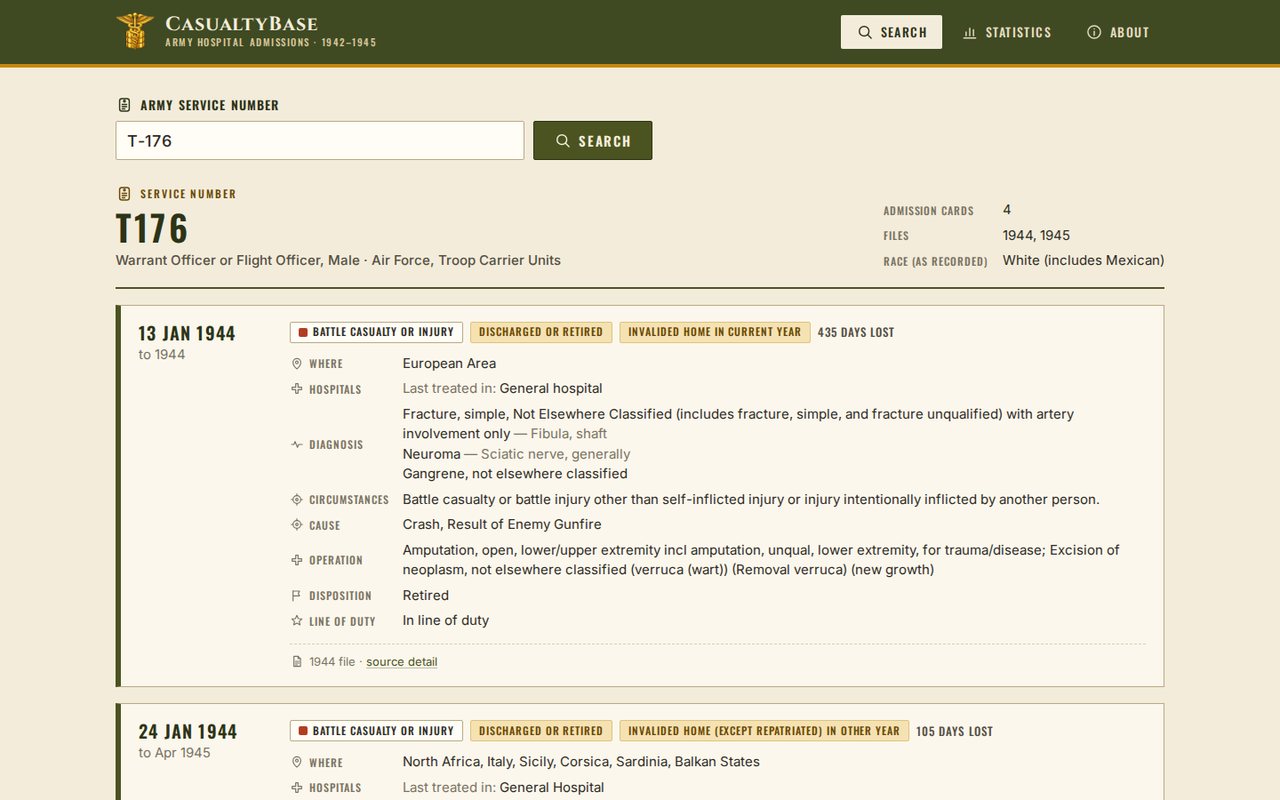The height and width of the screenshot is (800, 1280).
Task: Click the T176 service number heading
Action: click(152, 229)
